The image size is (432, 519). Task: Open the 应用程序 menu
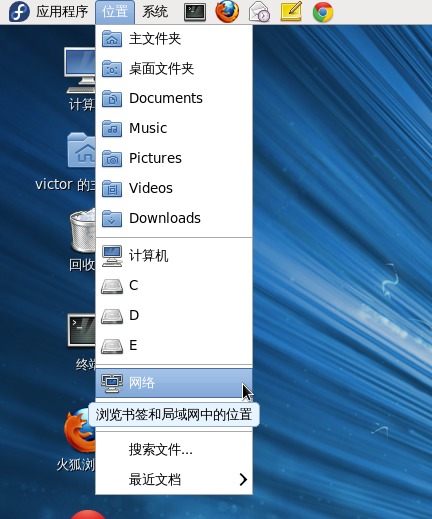point(62,12)
